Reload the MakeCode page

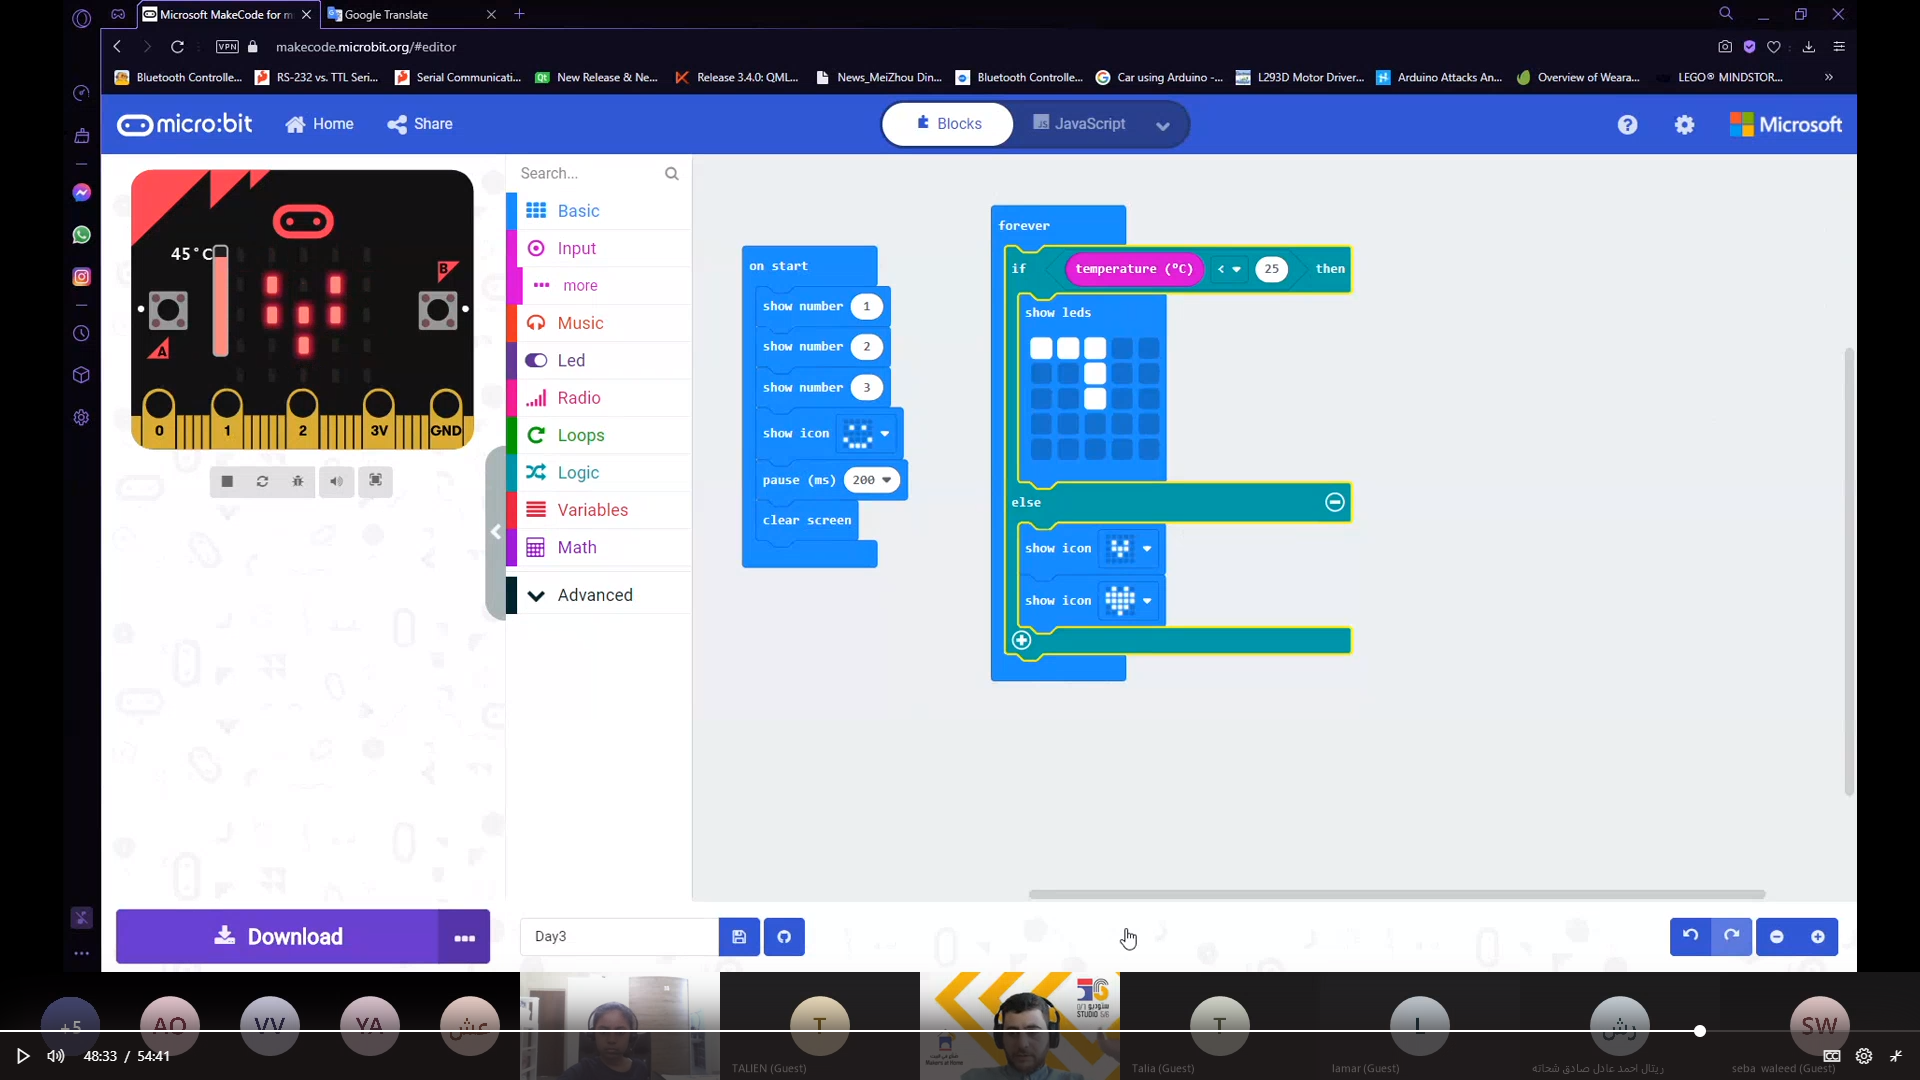pos(177,47)
